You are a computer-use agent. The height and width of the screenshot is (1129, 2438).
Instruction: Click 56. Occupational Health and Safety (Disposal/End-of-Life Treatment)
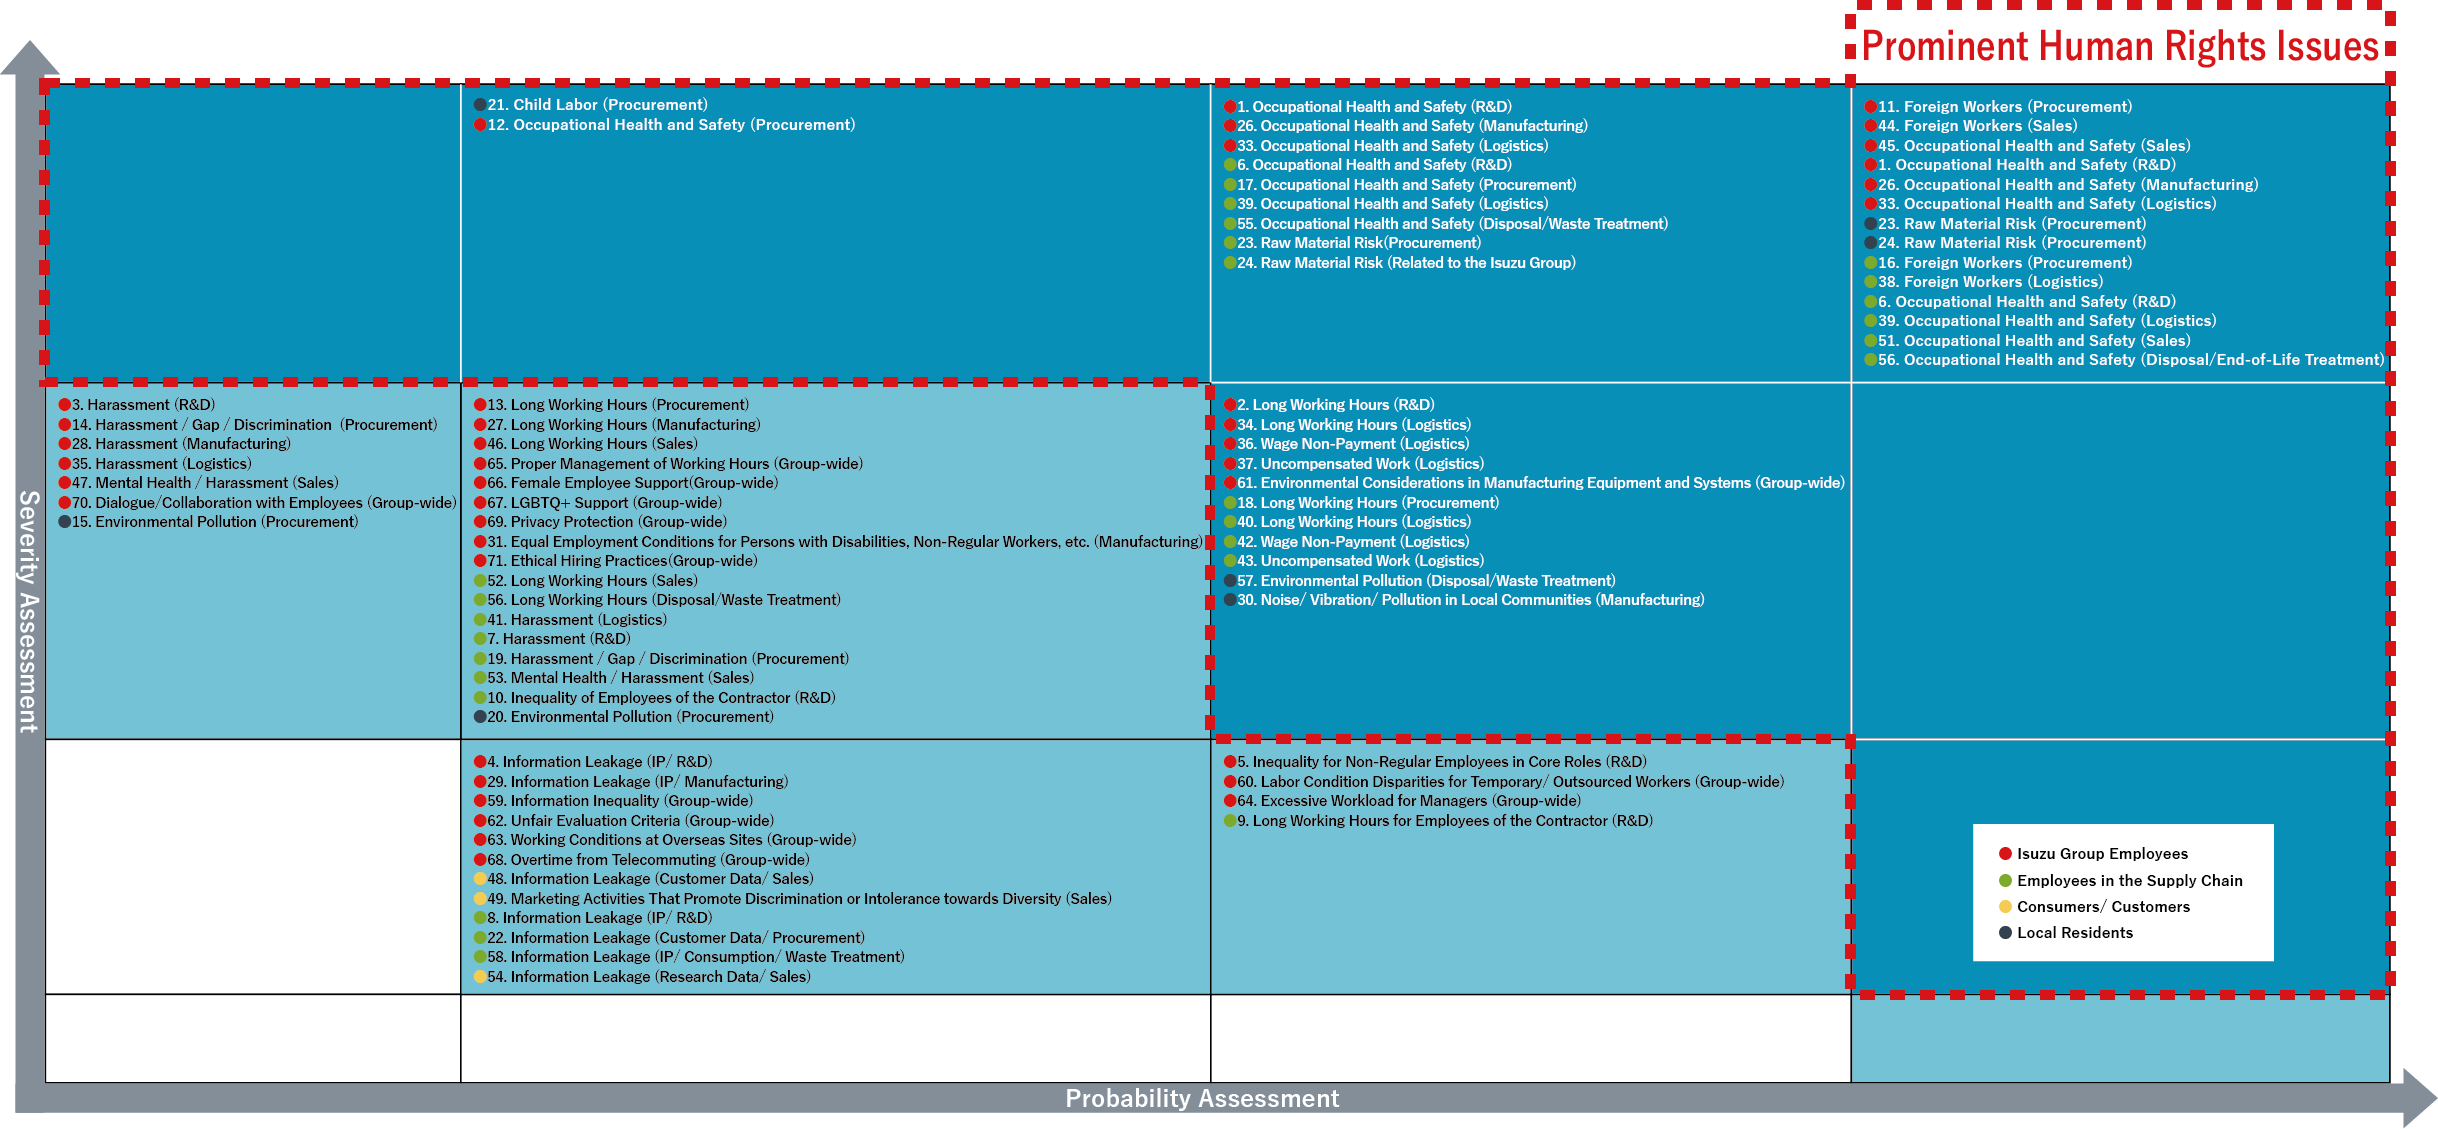point(2130,359)
